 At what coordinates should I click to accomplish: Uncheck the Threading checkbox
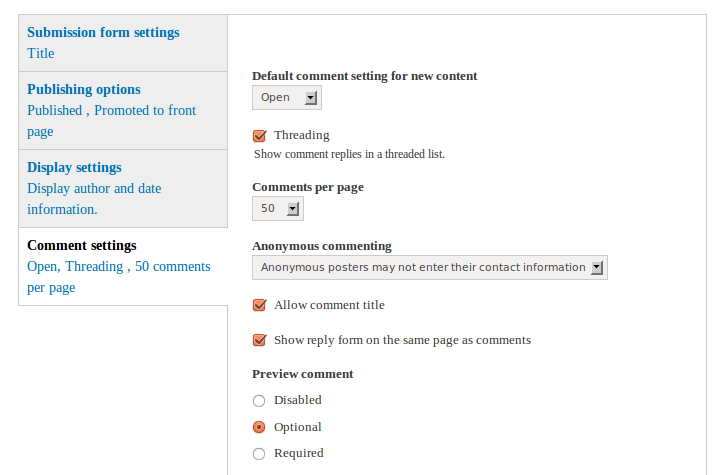260,135
